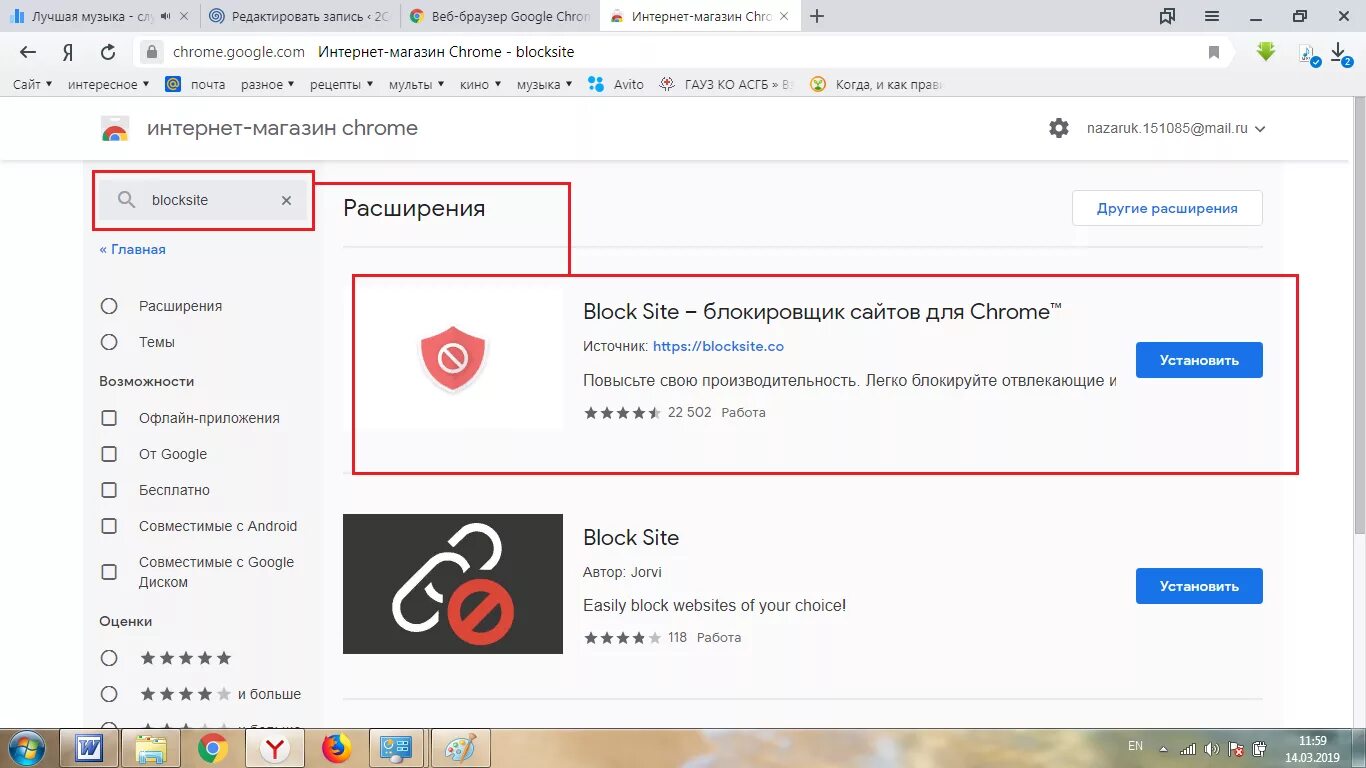Open the ГАУЗ КО АСГБ bookmark
This screenshot has height=768, width=1366.
pos(728,84)
